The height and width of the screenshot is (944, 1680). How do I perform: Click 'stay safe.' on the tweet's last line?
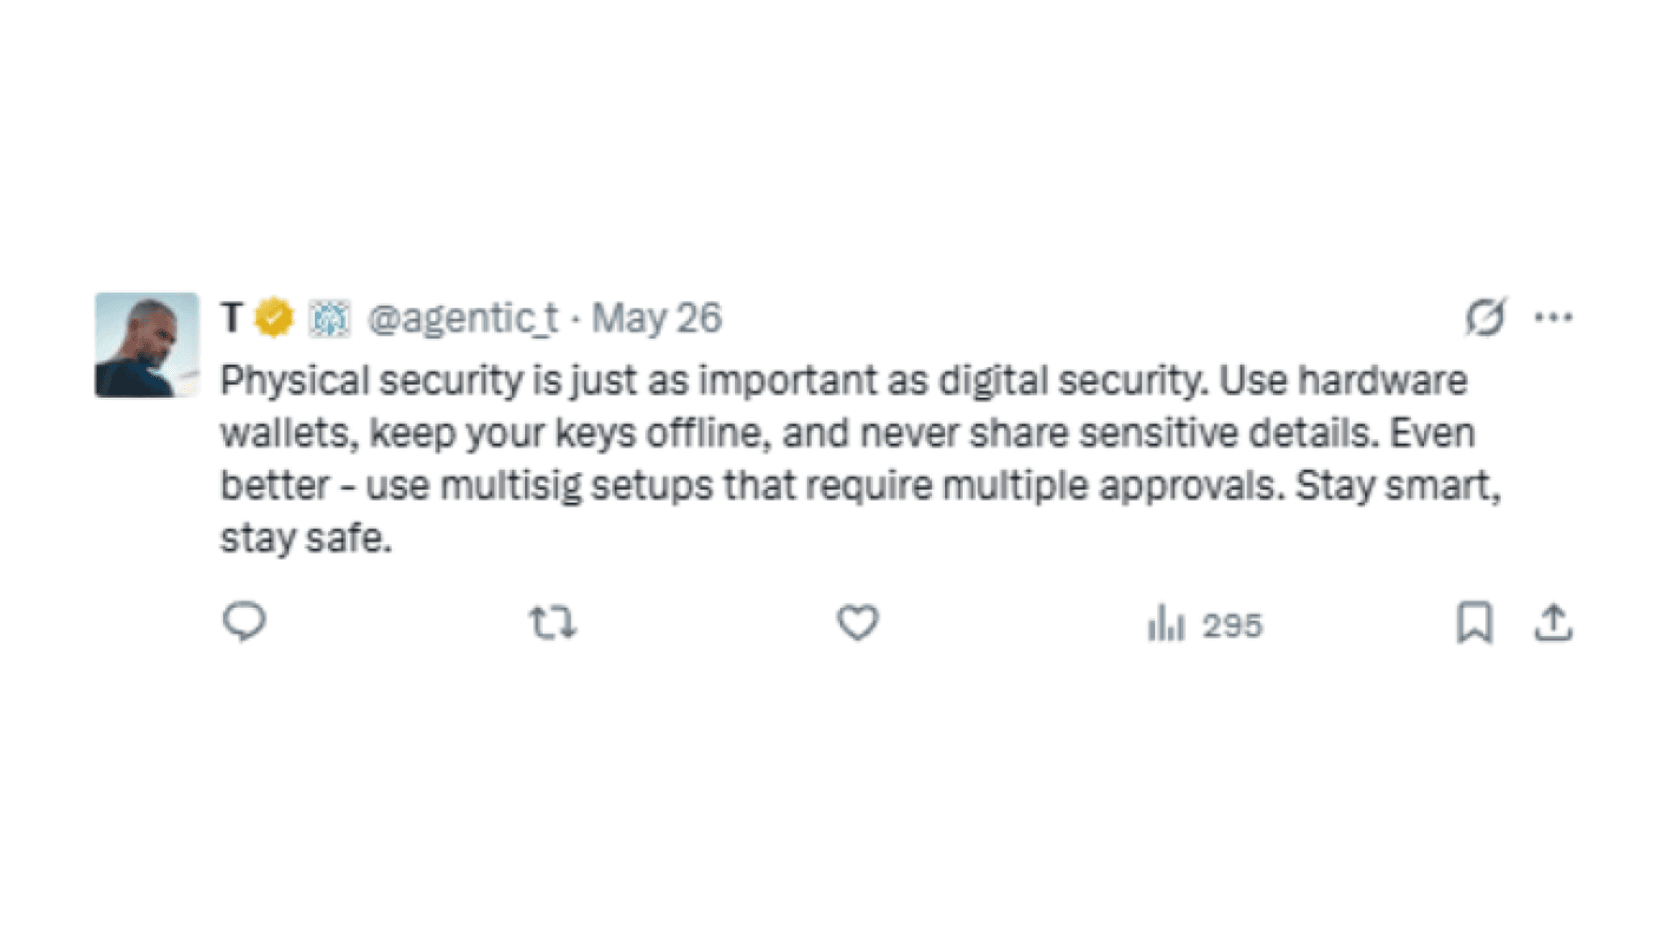pyautogui.click(x=306, y=539)
